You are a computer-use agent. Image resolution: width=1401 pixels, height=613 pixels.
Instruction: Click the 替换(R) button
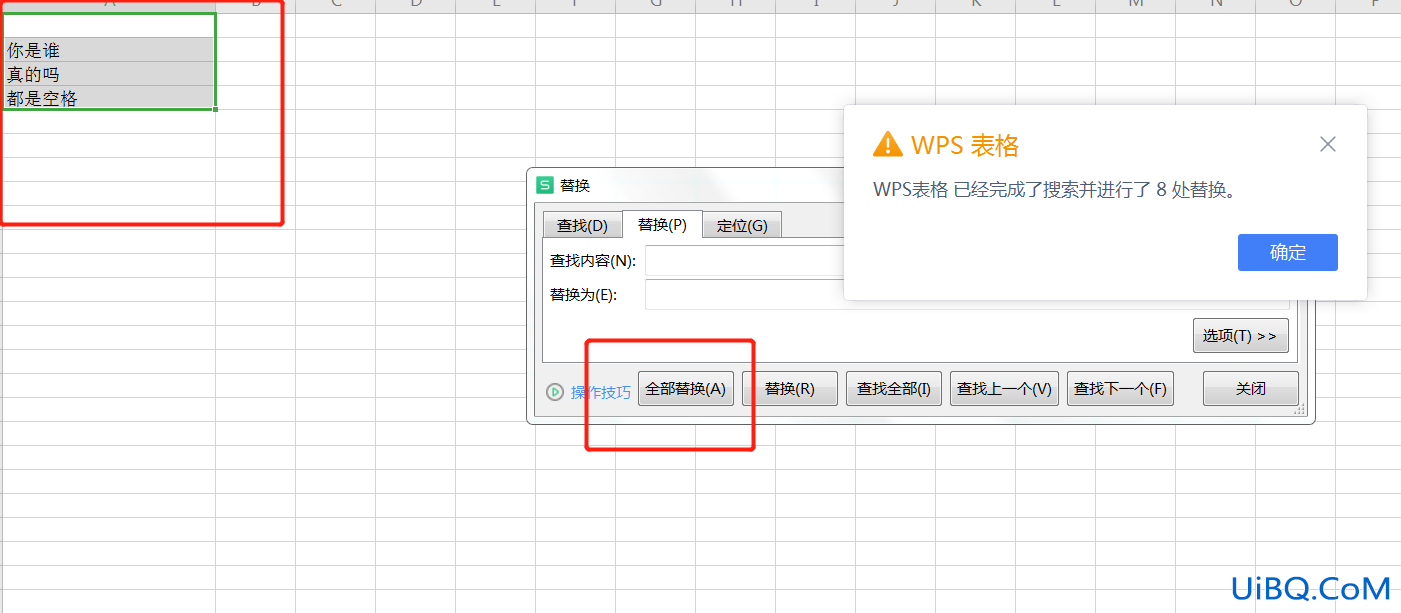point(790,389)
